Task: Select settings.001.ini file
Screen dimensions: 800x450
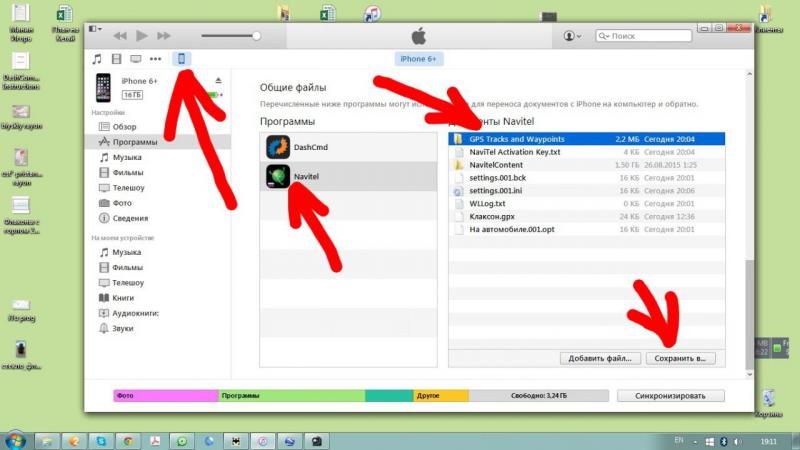Action: (x=587, y=191)
